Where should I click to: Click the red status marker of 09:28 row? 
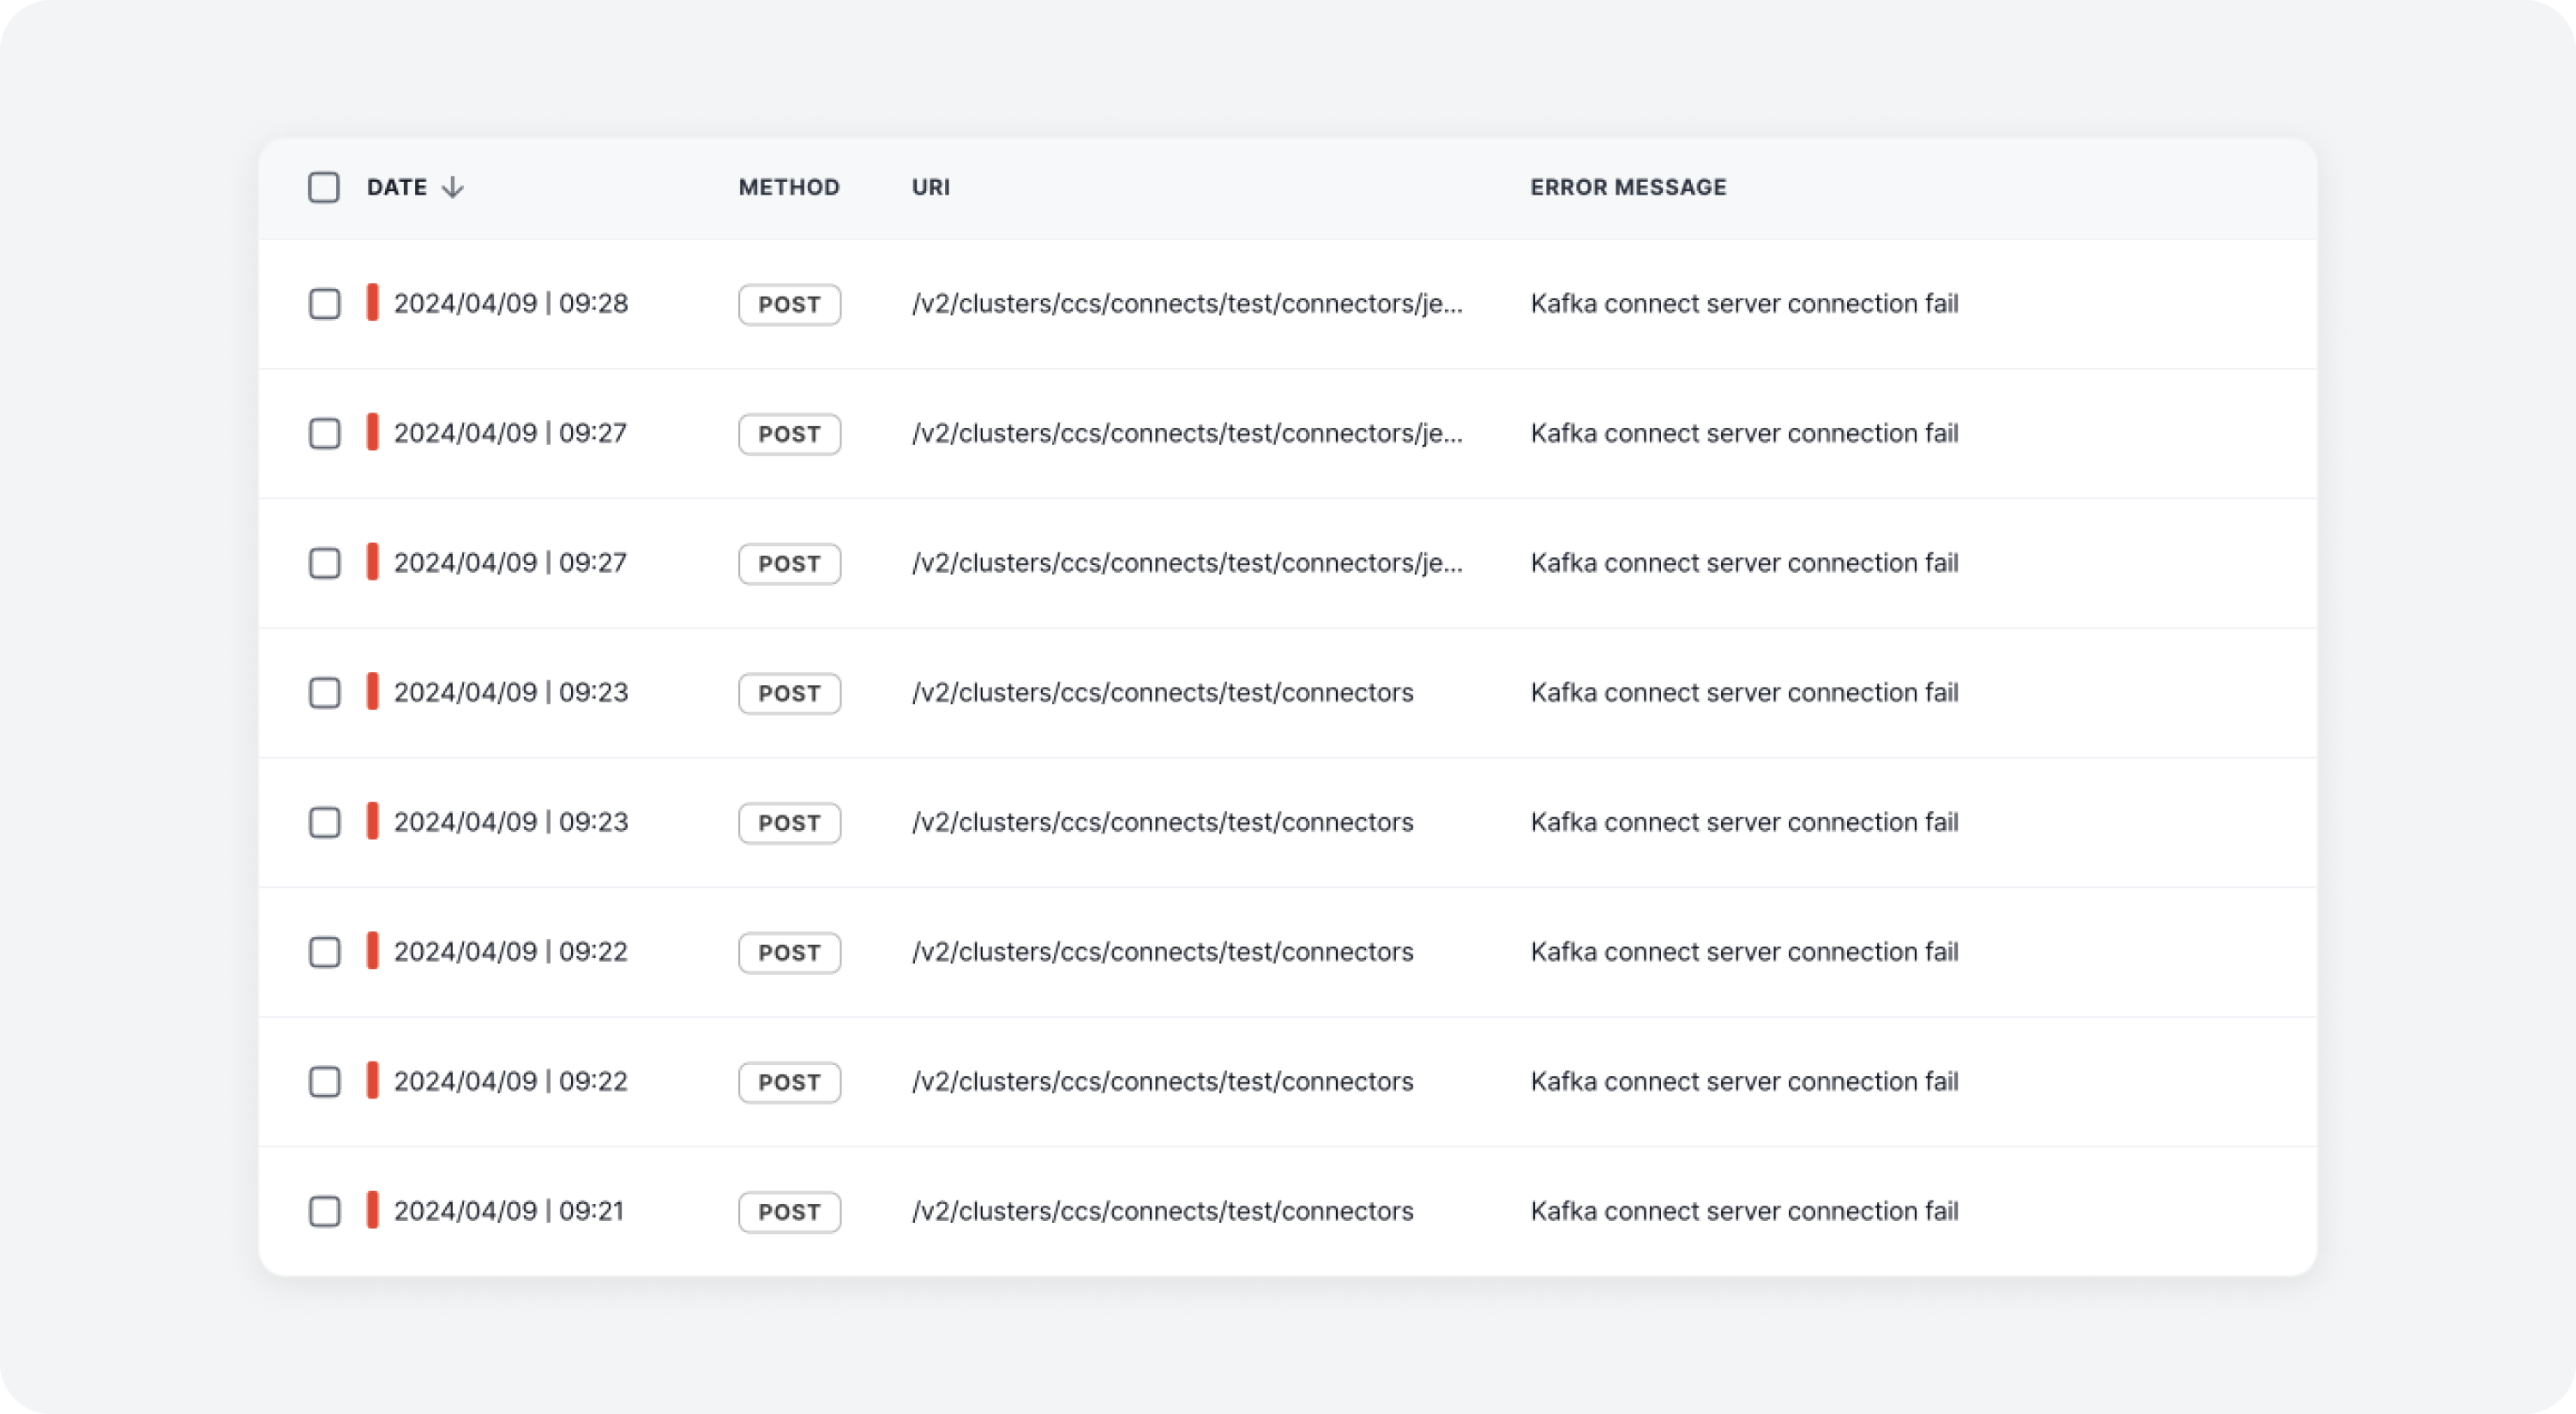(x=372, y=302)
